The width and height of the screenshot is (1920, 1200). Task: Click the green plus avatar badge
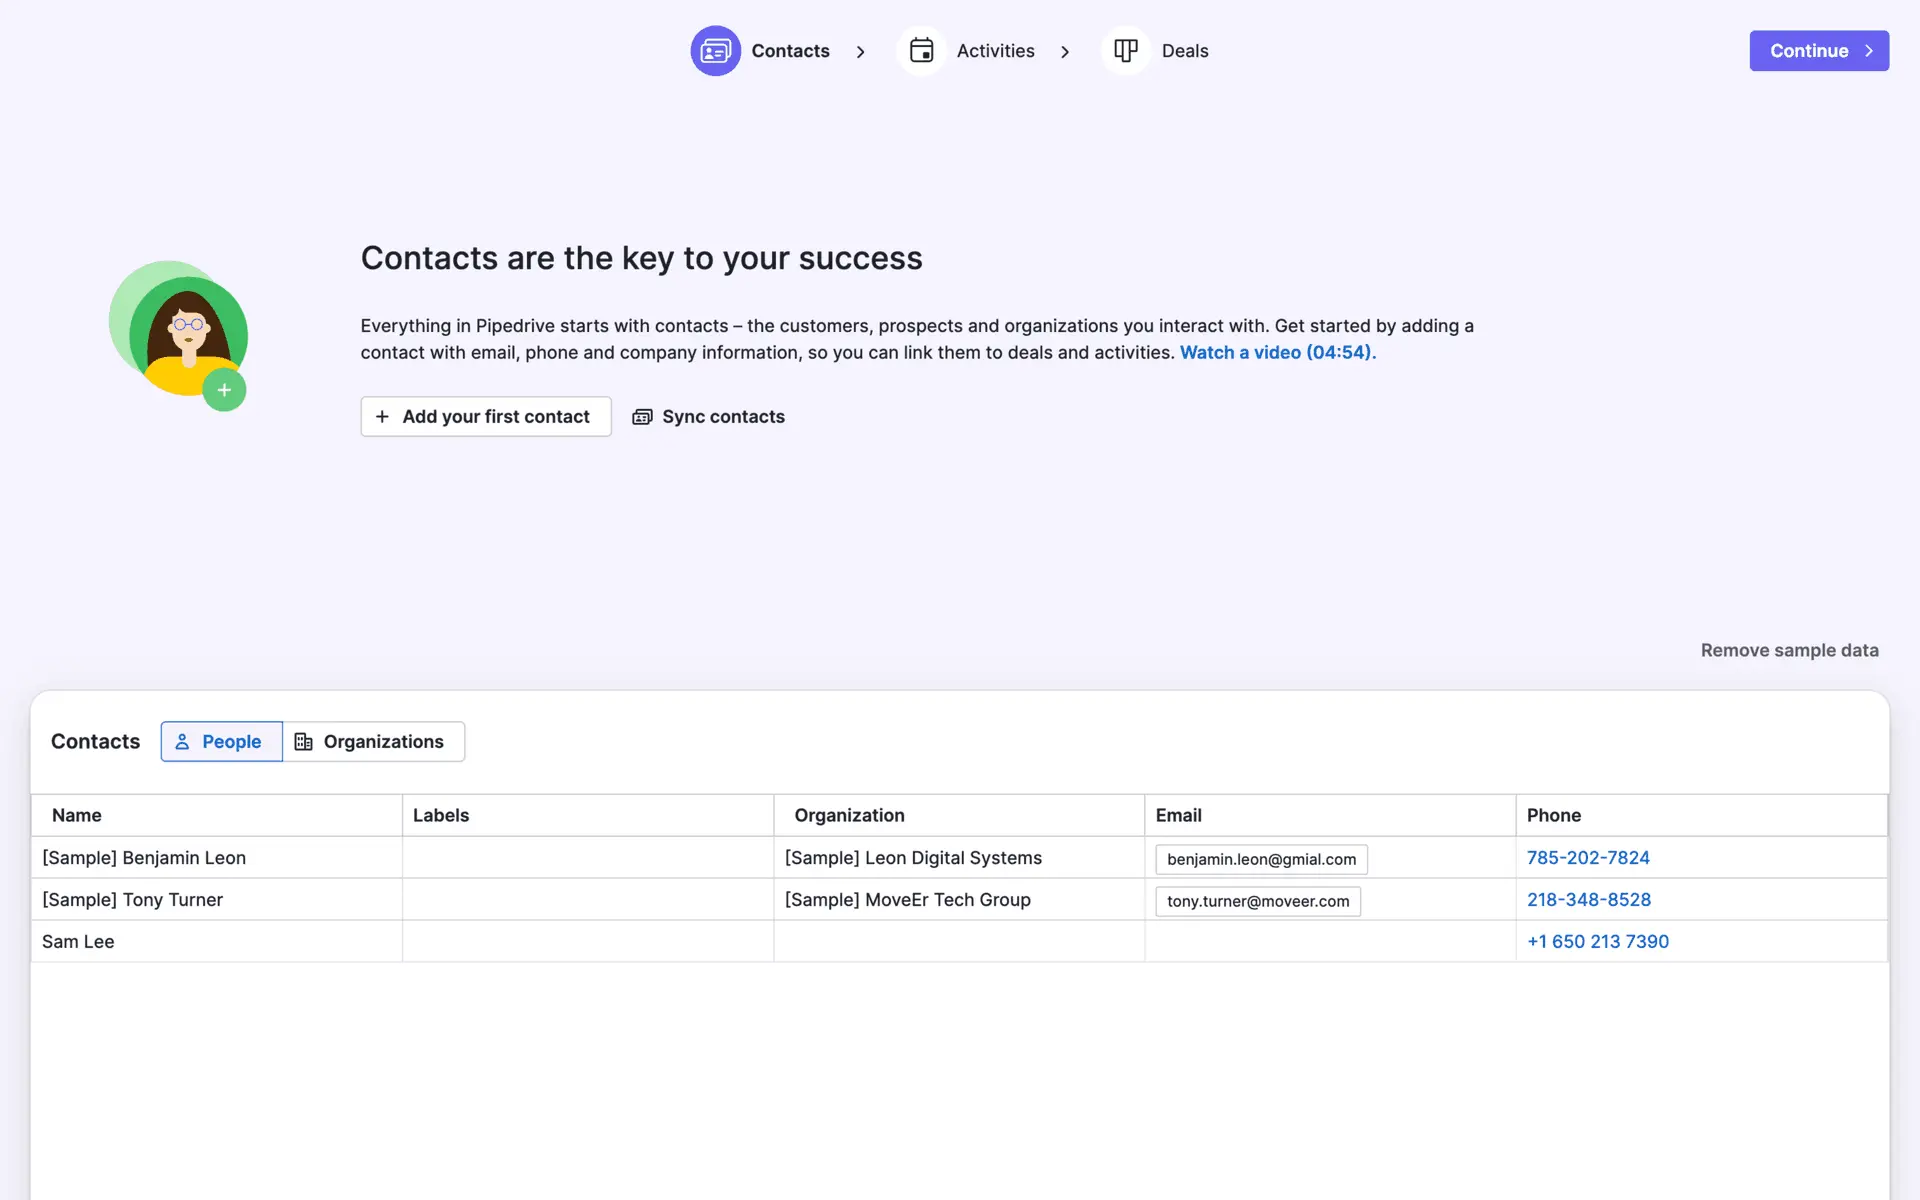(x=224, y=390)
